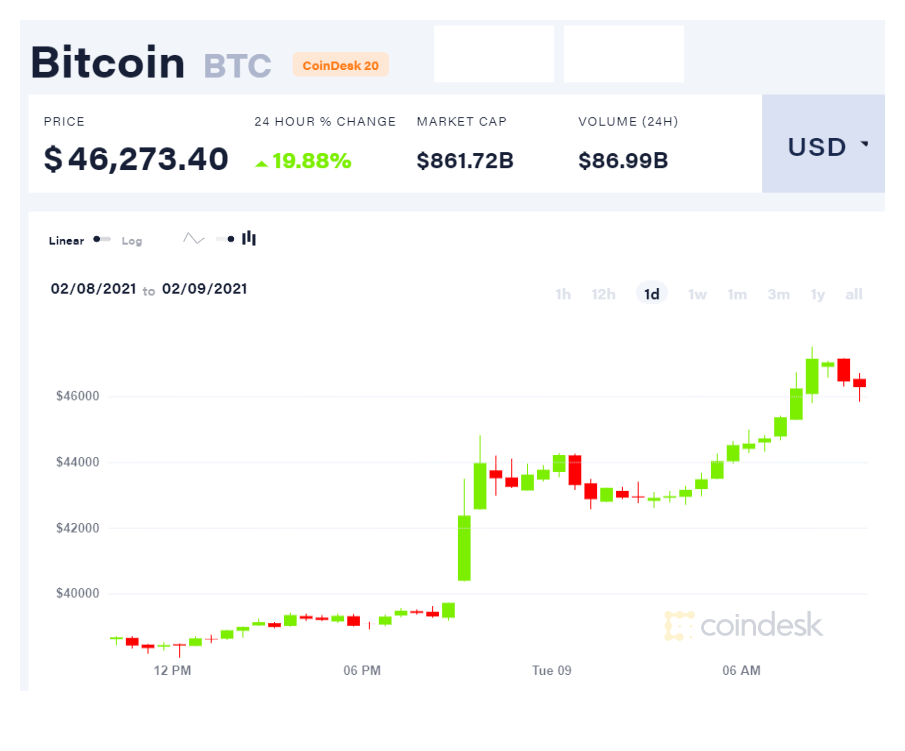Switch to the 1w range

pyautogui.click(x=697, y=294)
